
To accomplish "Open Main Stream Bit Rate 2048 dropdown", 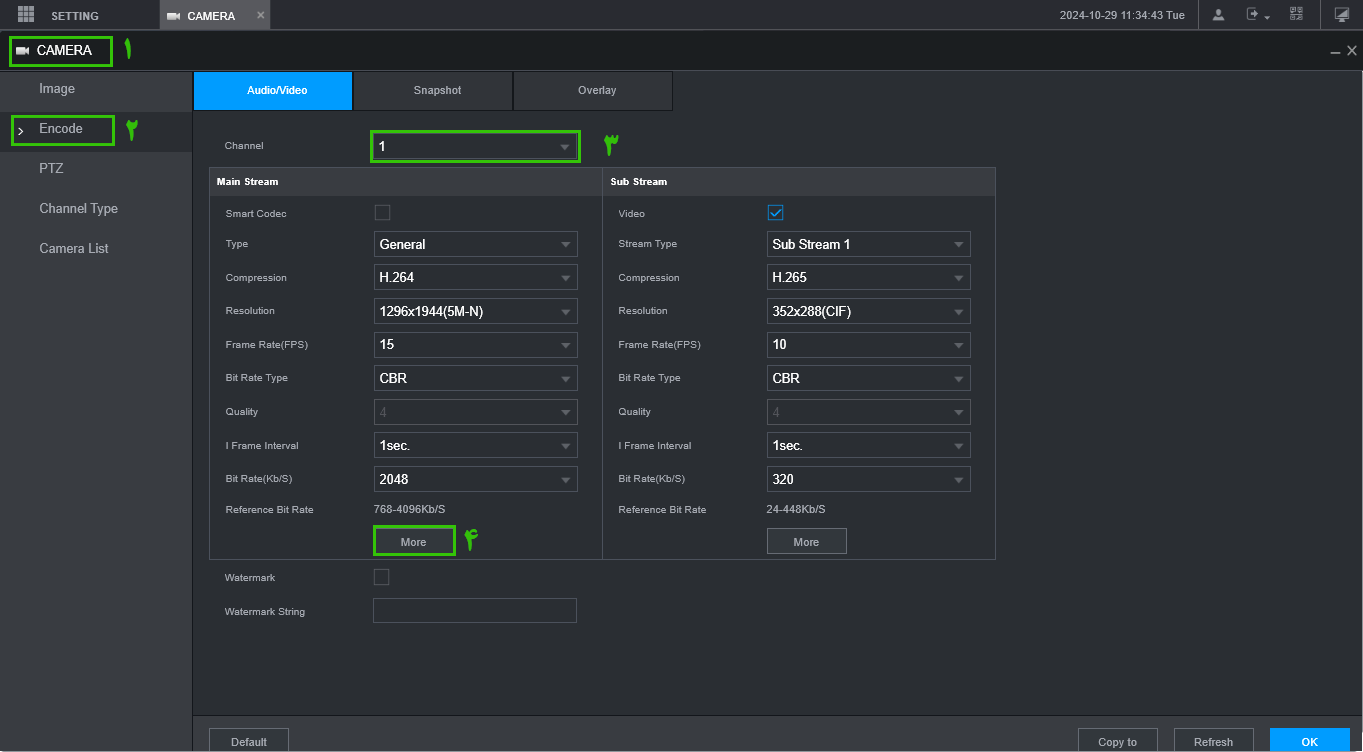I will 475,479.
